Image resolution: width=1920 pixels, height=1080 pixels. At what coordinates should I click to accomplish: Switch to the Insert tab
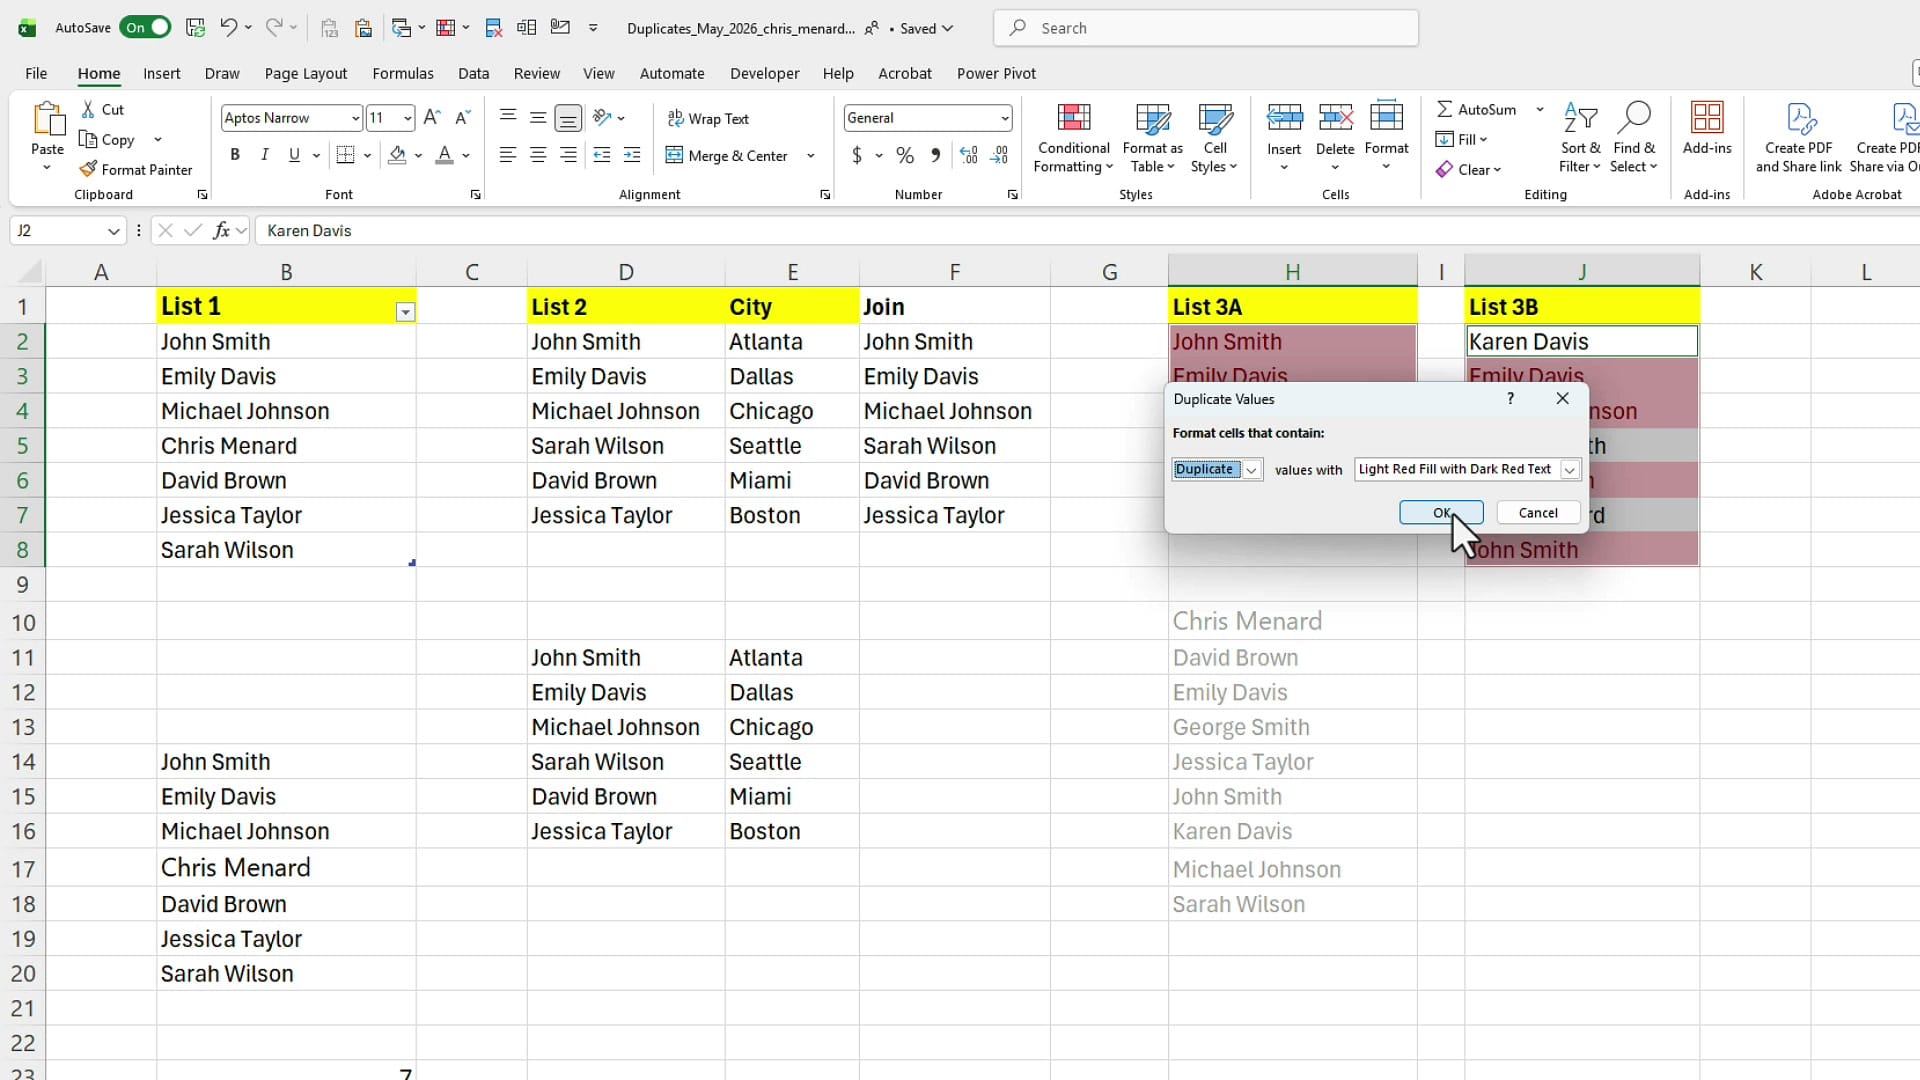[162, 73]
